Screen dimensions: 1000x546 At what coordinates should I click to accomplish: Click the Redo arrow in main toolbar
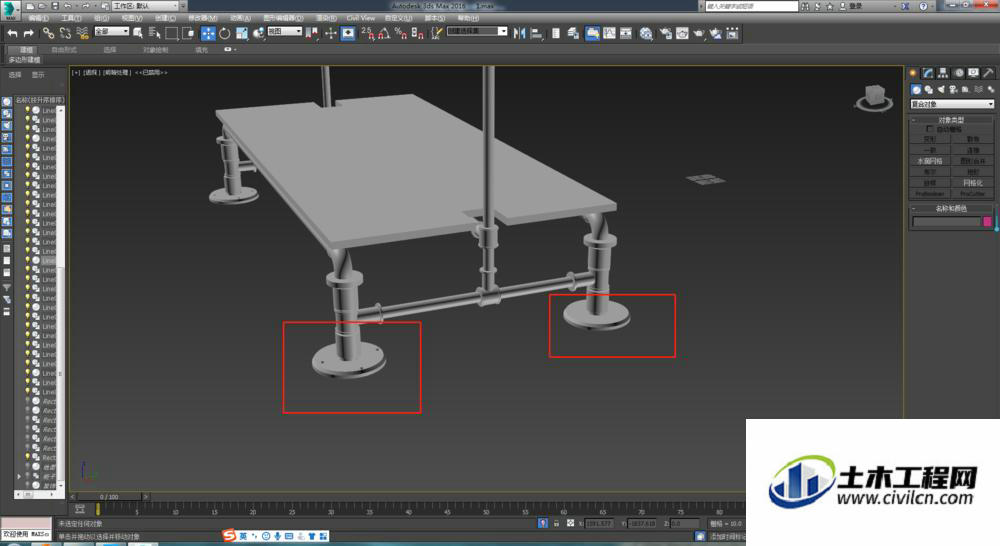coord(29,33)
